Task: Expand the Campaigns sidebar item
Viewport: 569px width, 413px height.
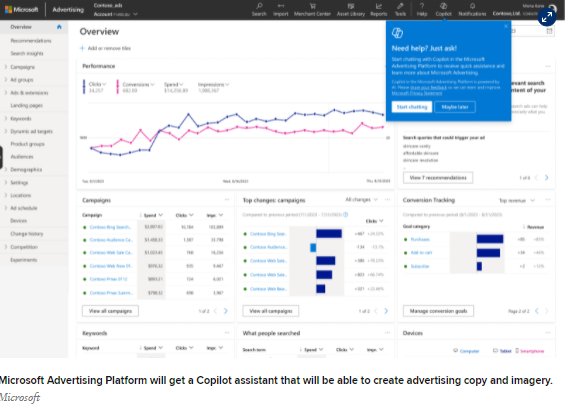Action: click(6, 67)
